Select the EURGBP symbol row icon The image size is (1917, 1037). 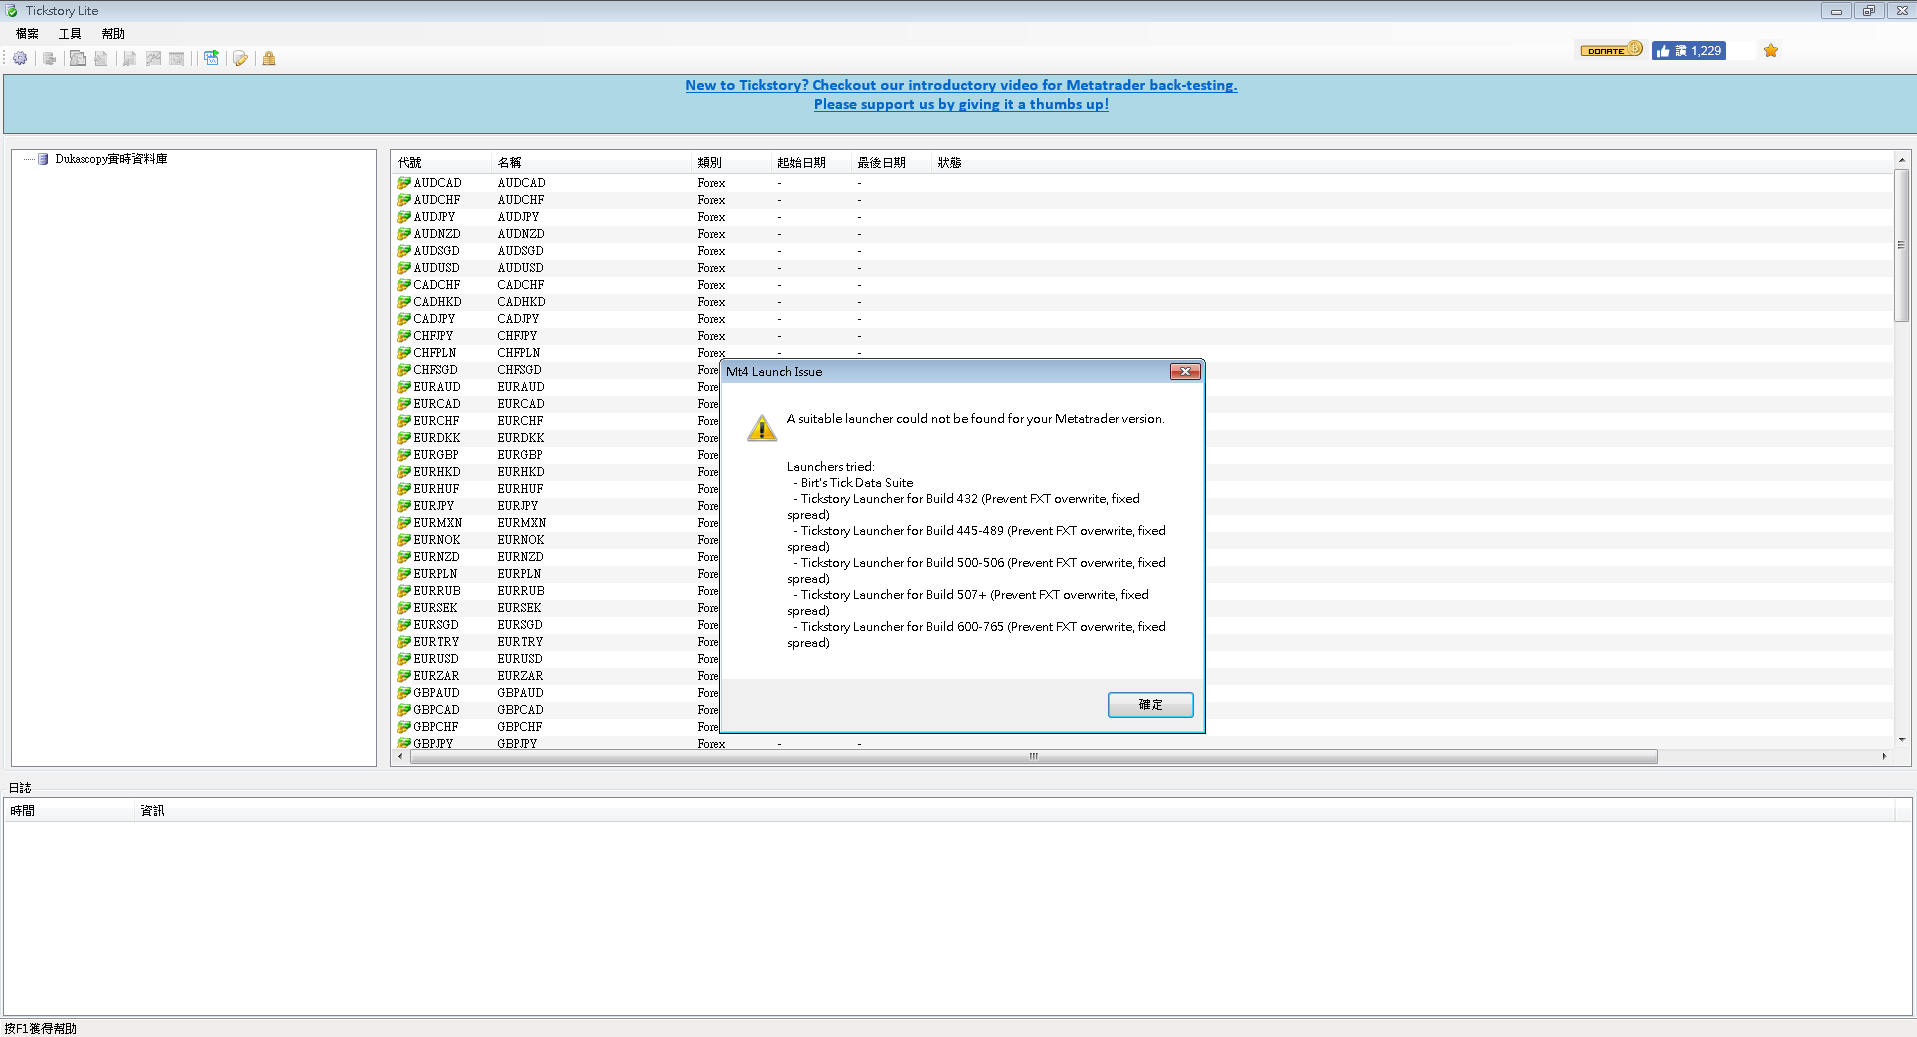pos(404,455)
